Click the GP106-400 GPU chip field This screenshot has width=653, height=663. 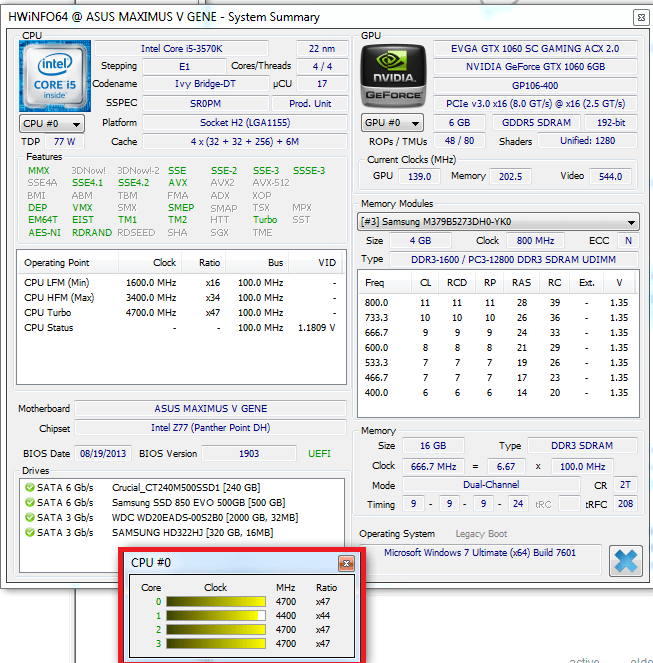point(535,85)
